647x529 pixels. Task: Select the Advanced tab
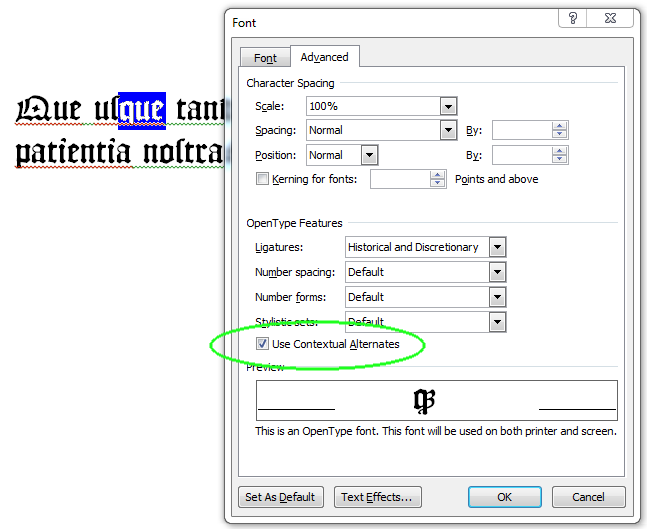324,57
